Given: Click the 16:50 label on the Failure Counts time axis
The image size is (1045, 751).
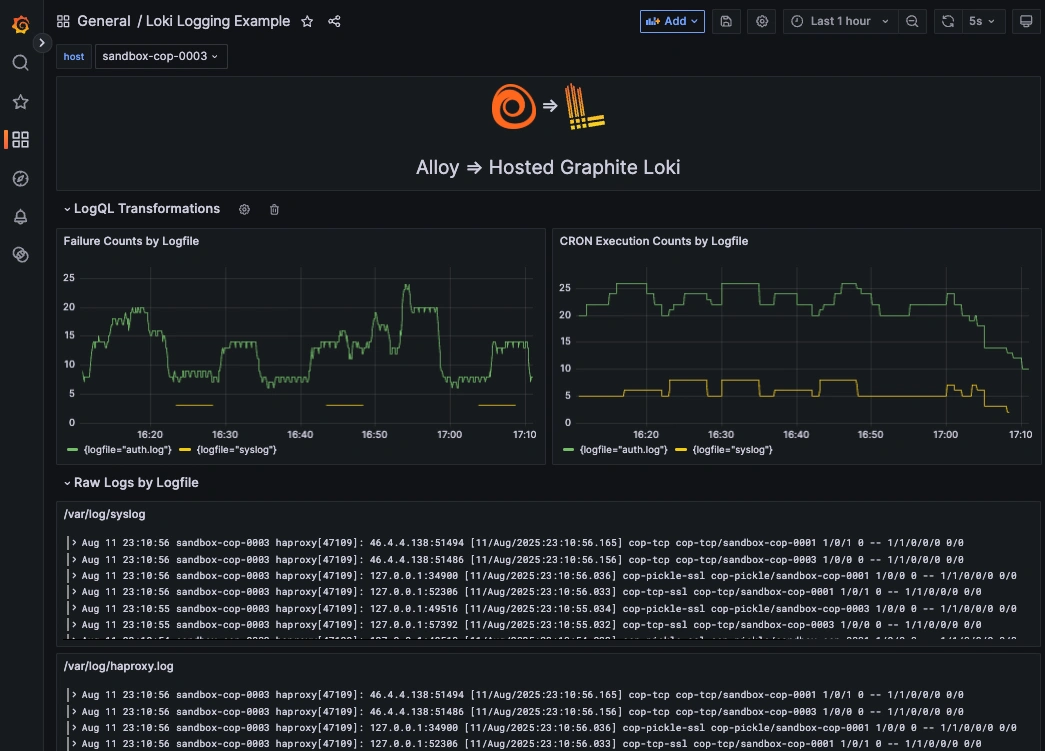Looking at the screenshot, I should (x=375, y=434).
